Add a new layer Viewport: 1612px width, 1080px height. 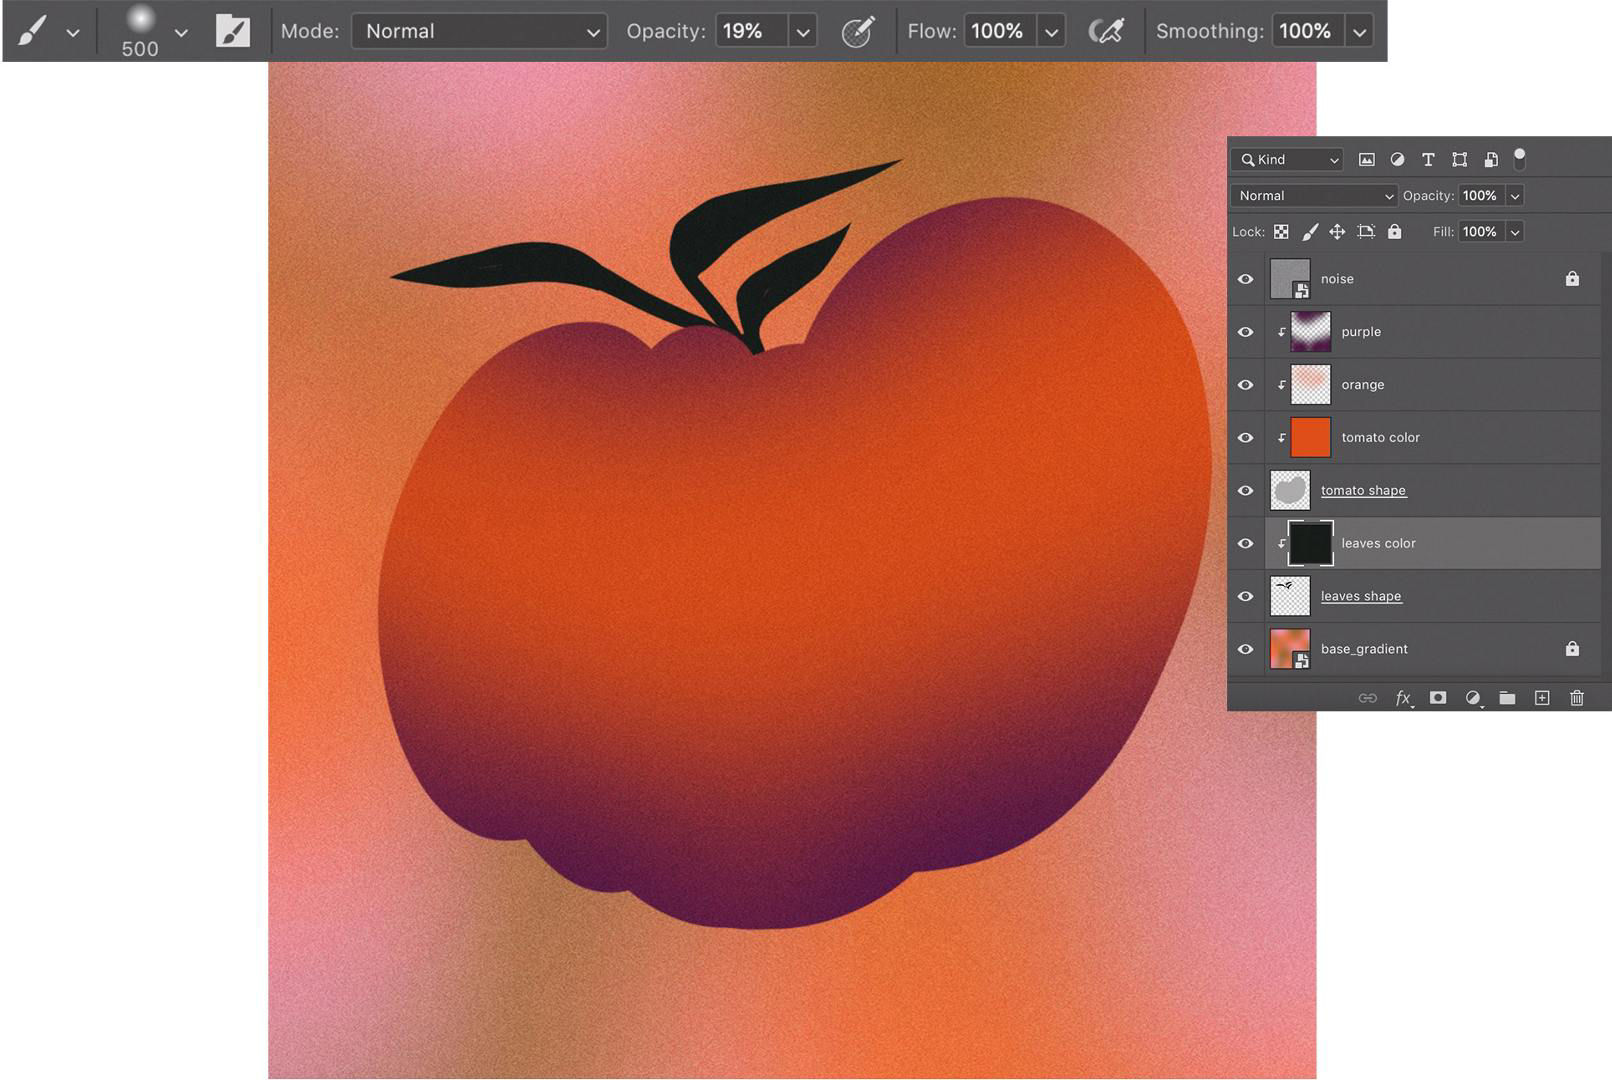tap(1542, 698)
